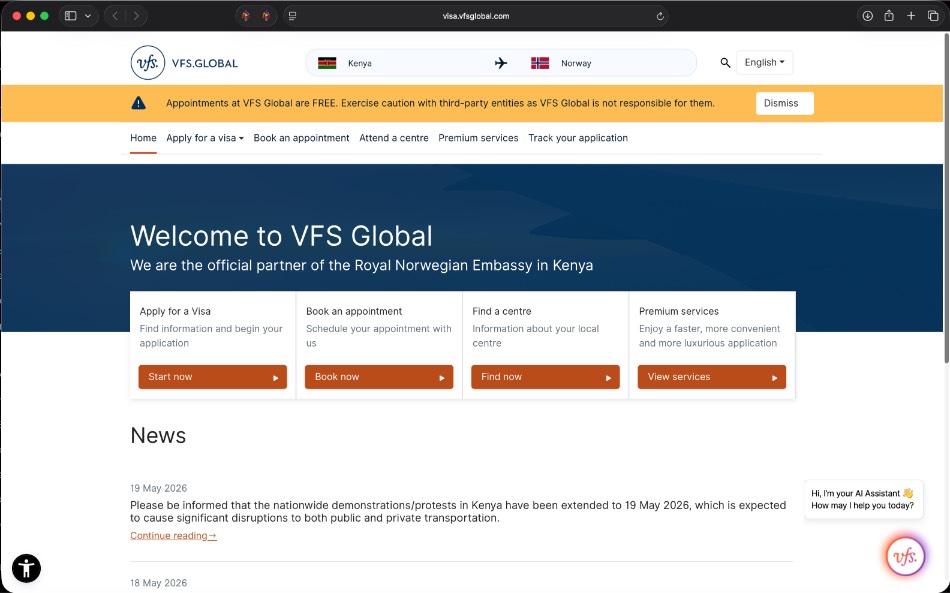The height and width of the screenshot is (593, 950).
Task: Click the Start now button
Action: tap(213, 377)
